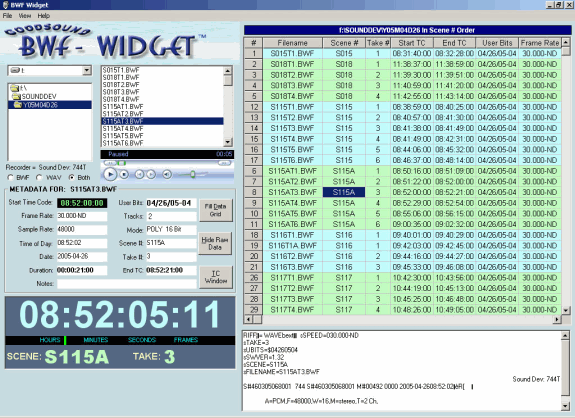Click the BWF Widget title bar icon

tap(5, 5)
